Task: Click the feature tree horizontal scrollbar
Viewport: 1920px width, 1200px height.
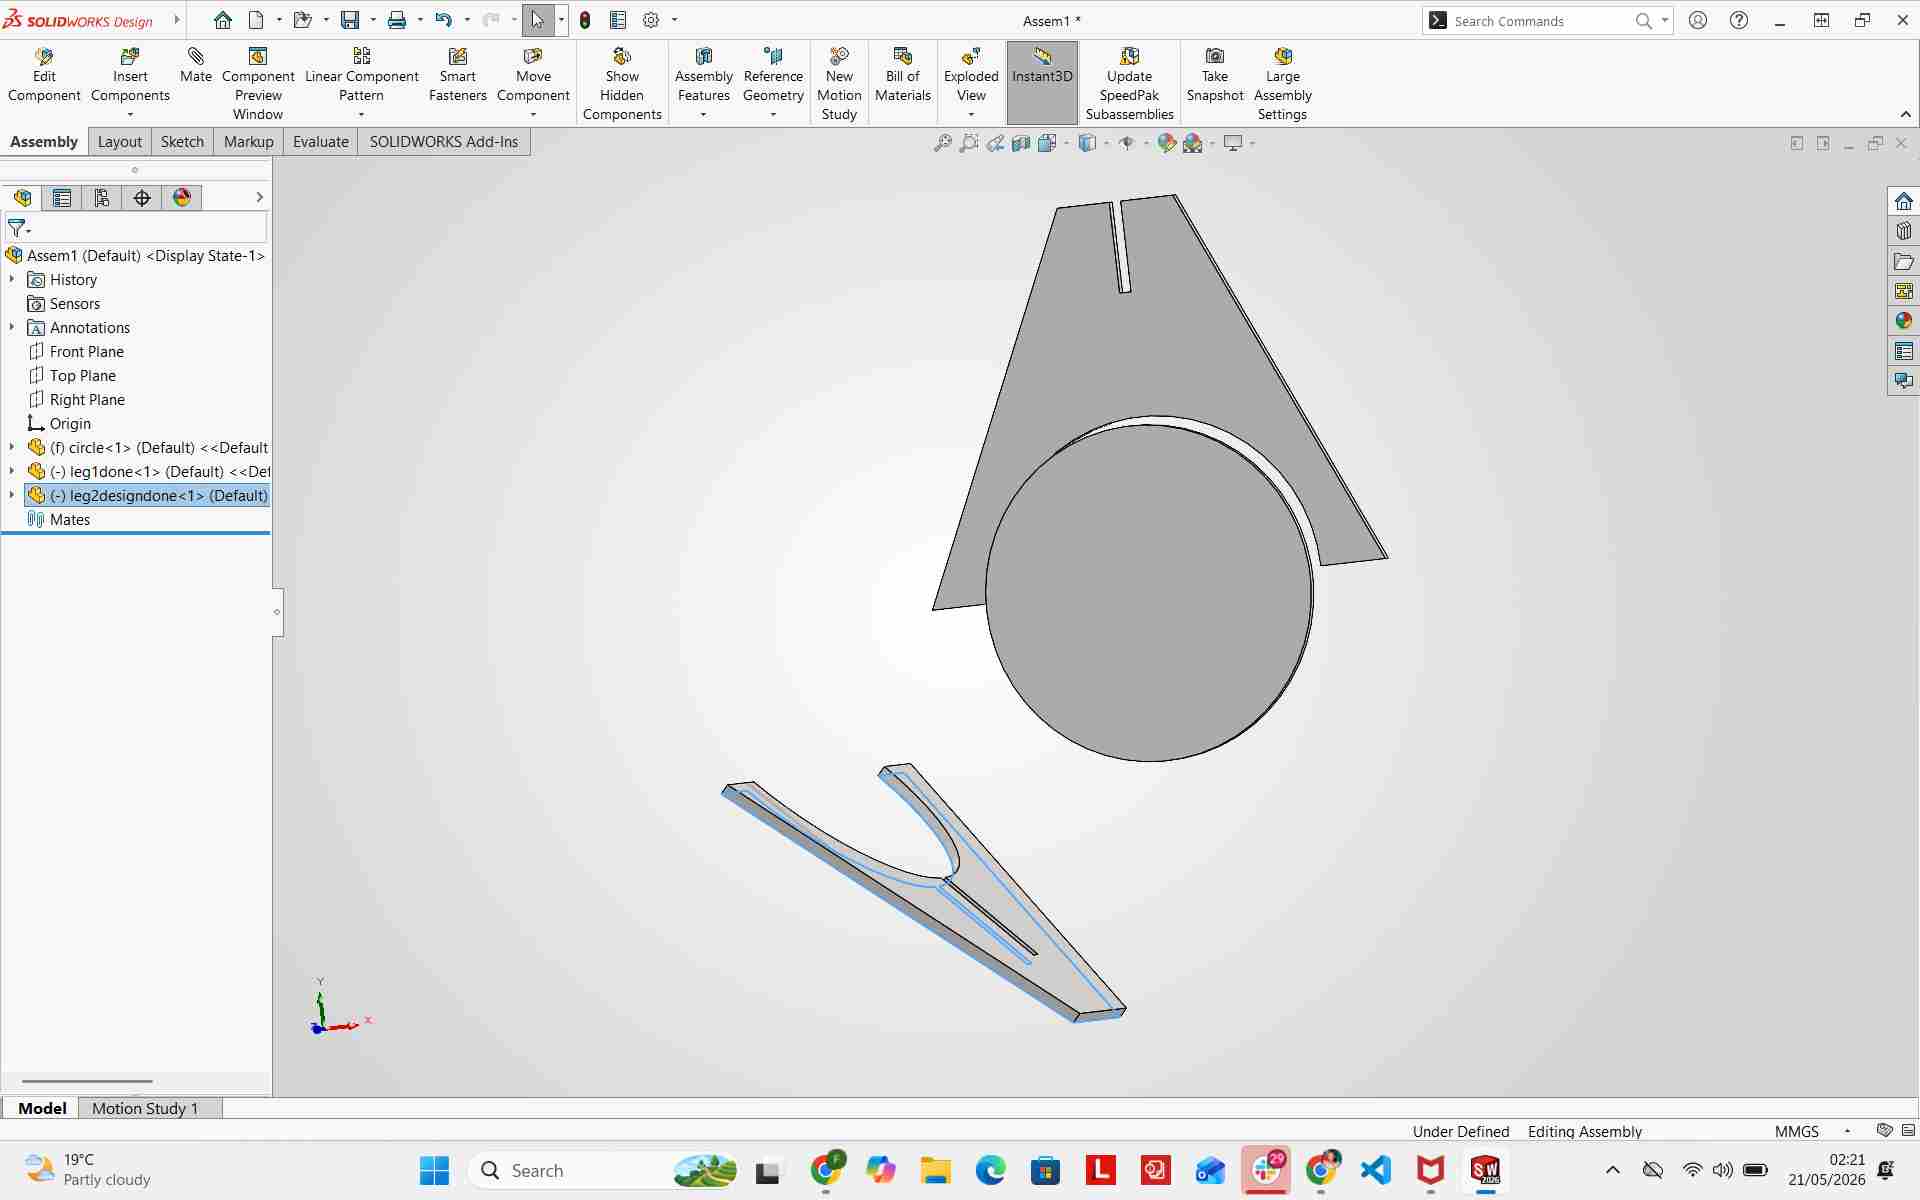Action: click(87, 1081)
